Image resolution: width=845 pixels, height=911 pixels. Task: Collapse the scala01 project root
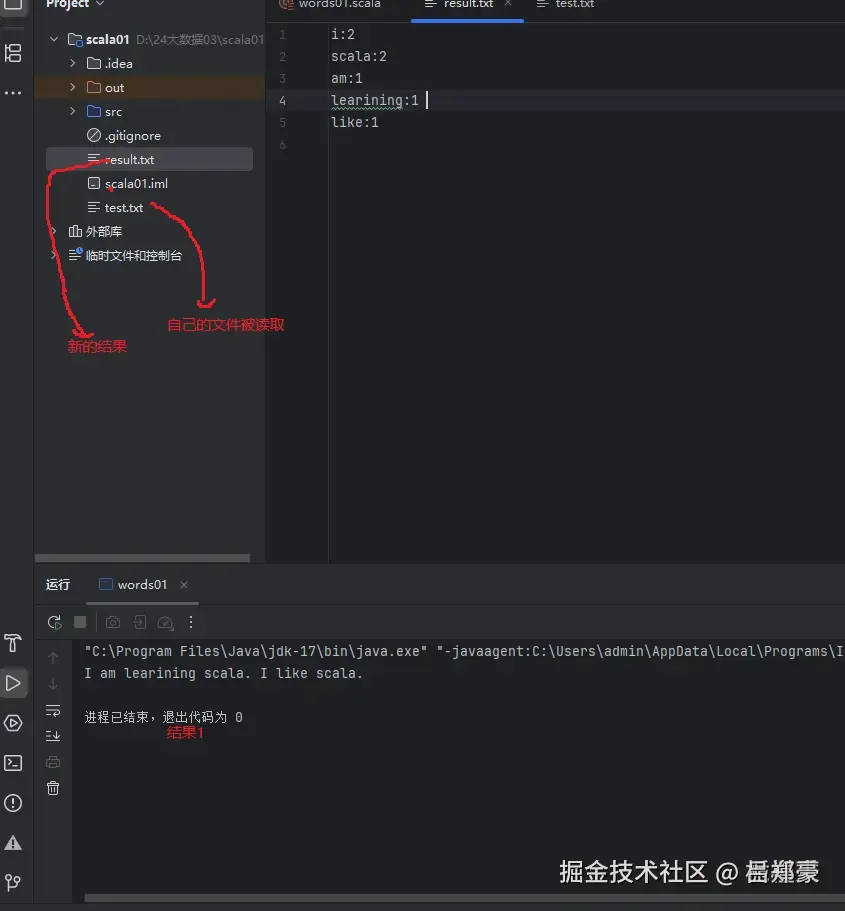pyautogui.click(x=54, y=39)
